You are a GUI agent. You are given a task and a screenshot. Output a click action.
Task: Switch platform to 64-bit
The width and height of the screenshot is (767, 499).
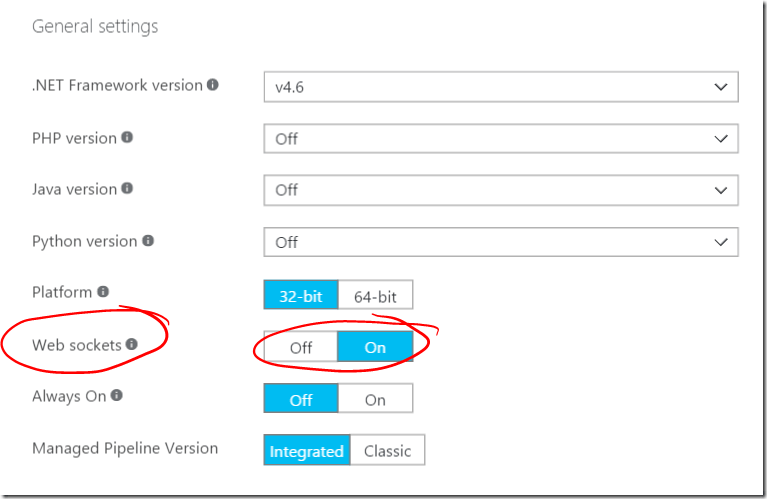[x=375, y=295]
